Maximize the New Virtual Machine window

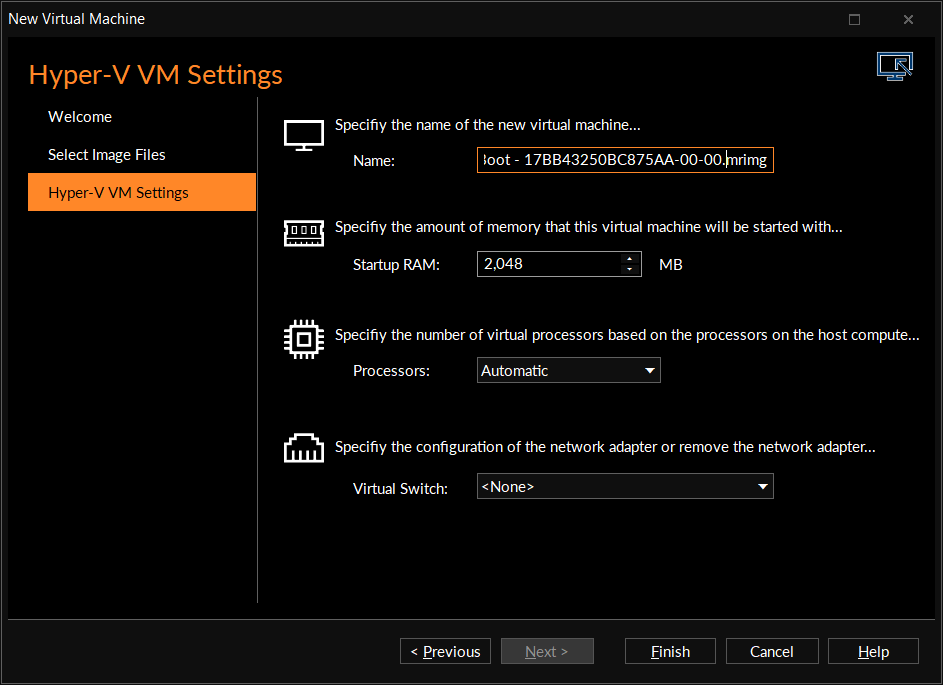(854, 19)
